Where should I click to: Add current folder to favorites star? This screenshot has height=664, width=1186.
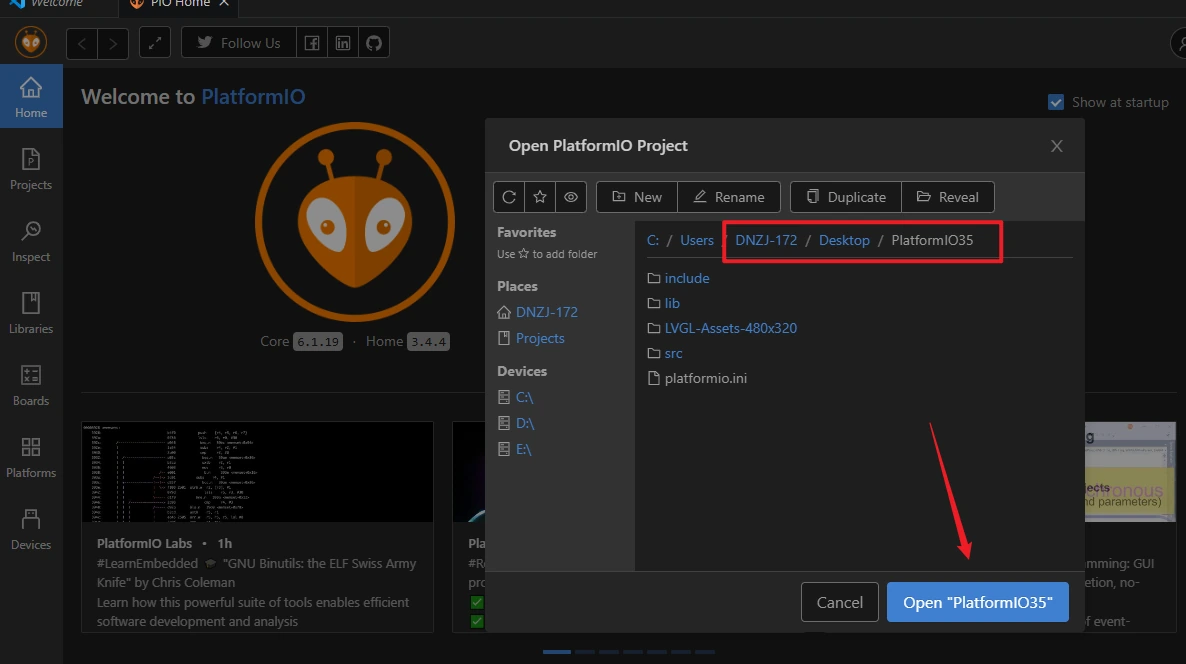[x=540, y=197]
